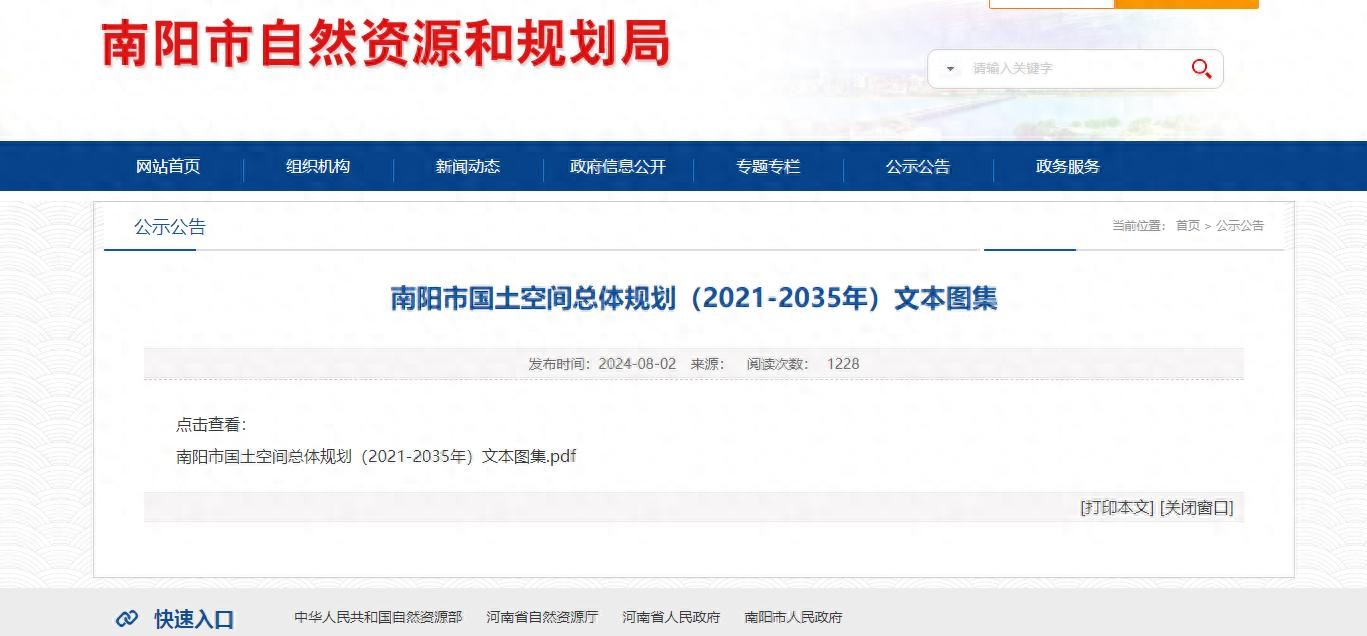This screenshot has height=636, width=1367.
Task: Click the 首页 breadcrumb link
Action: pos(1187,226)
